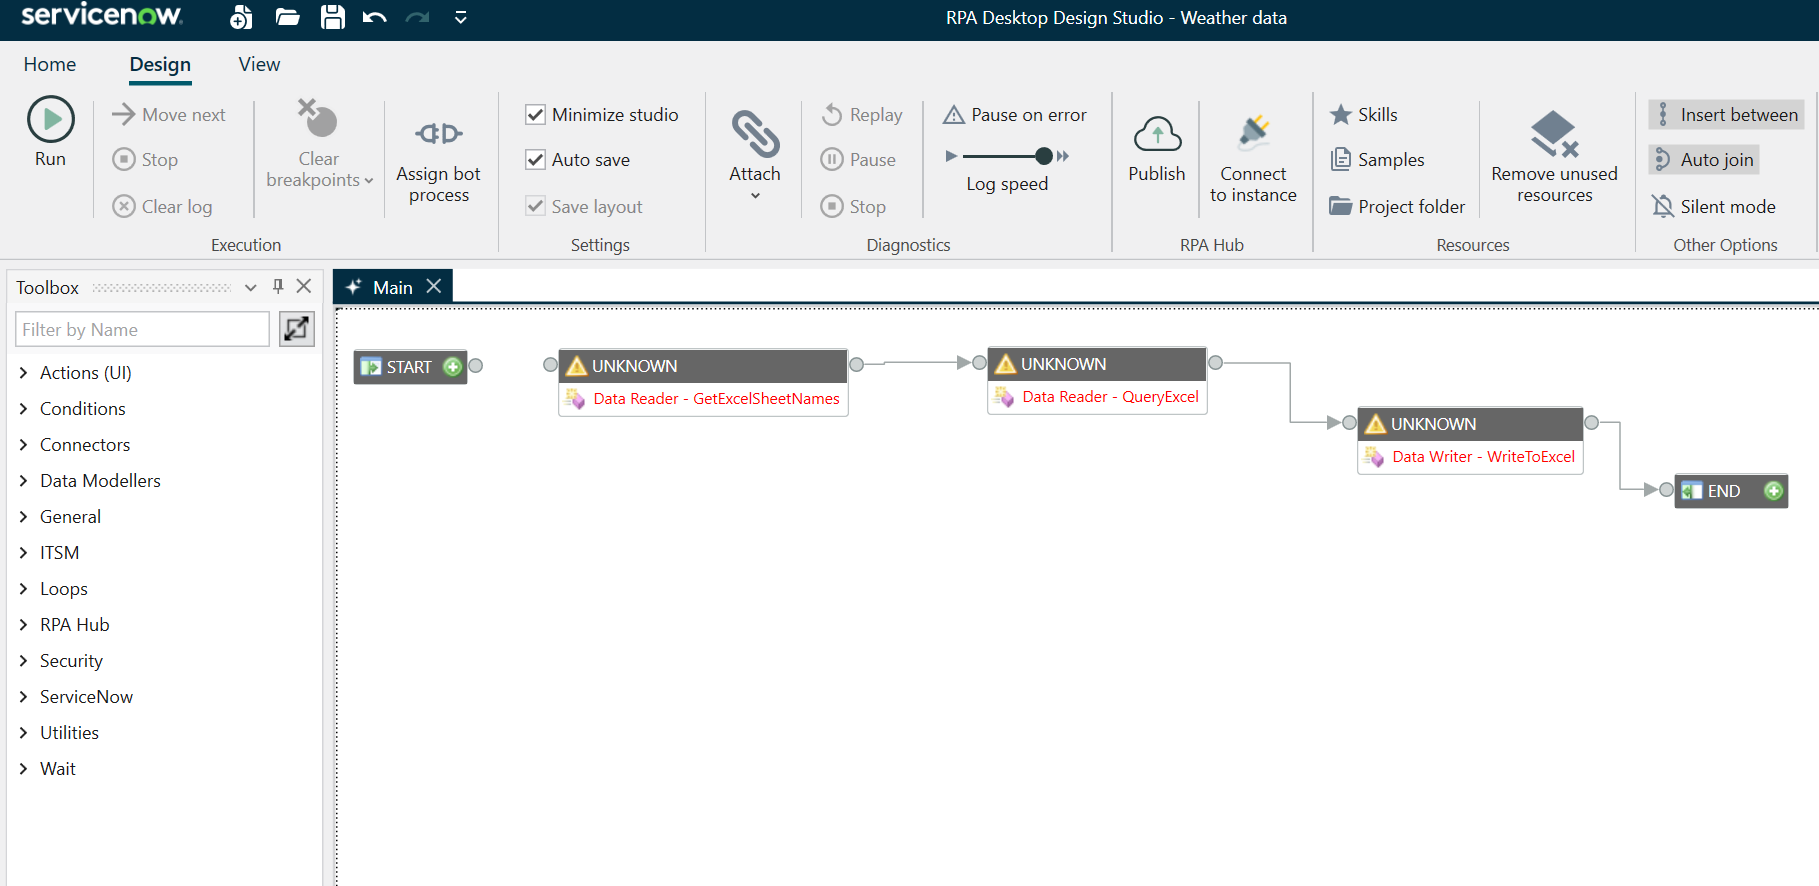Undo the last action

tap(375, 17)
